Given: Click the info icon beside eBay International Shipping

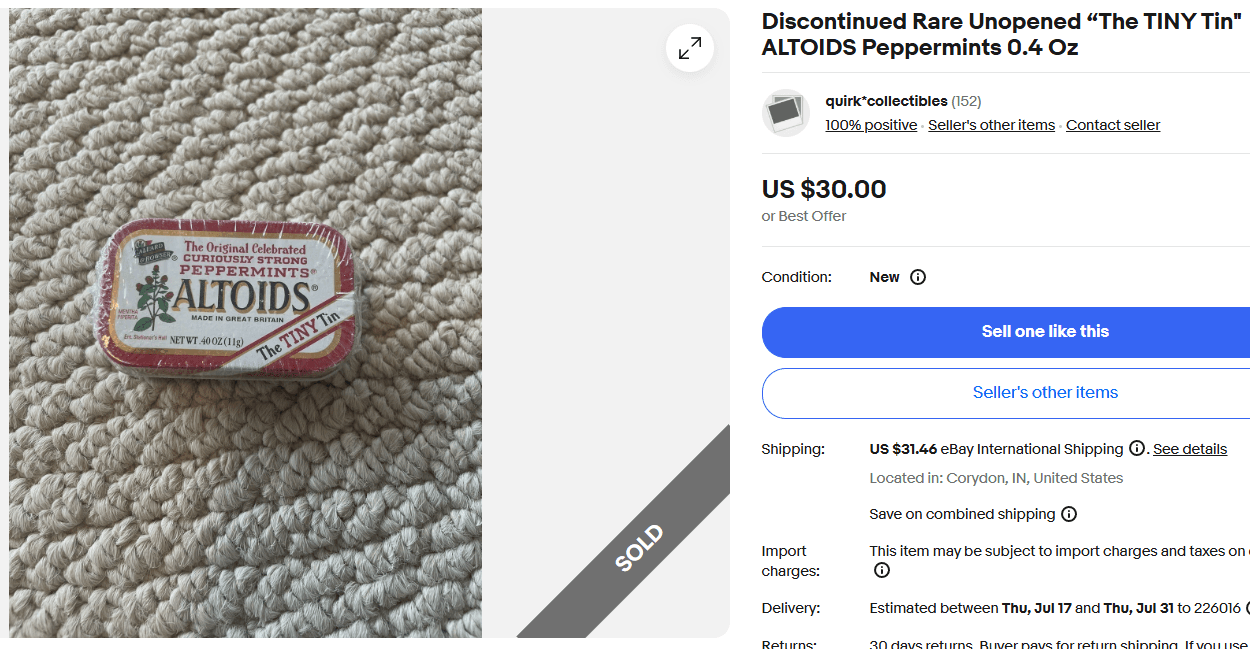Looking at the screenshot, I should tap(1137, 449).
